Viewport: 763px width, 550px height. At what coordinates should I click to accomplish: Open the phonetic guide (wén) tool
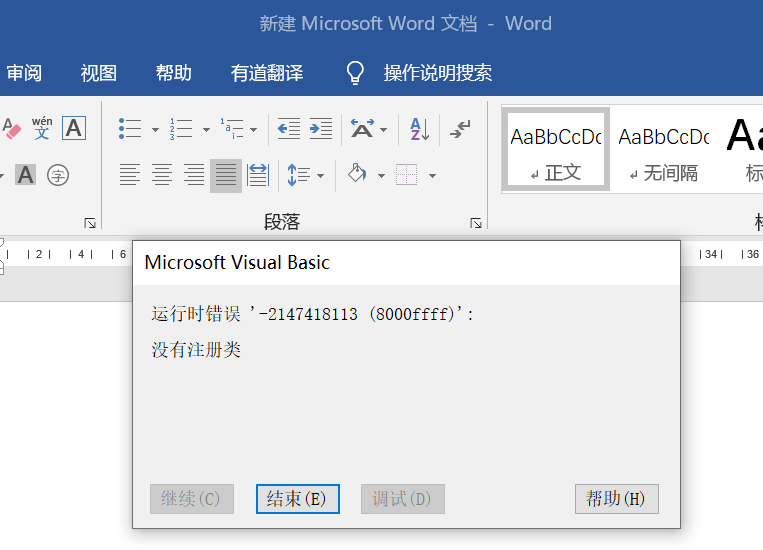(x=42, y=128)
